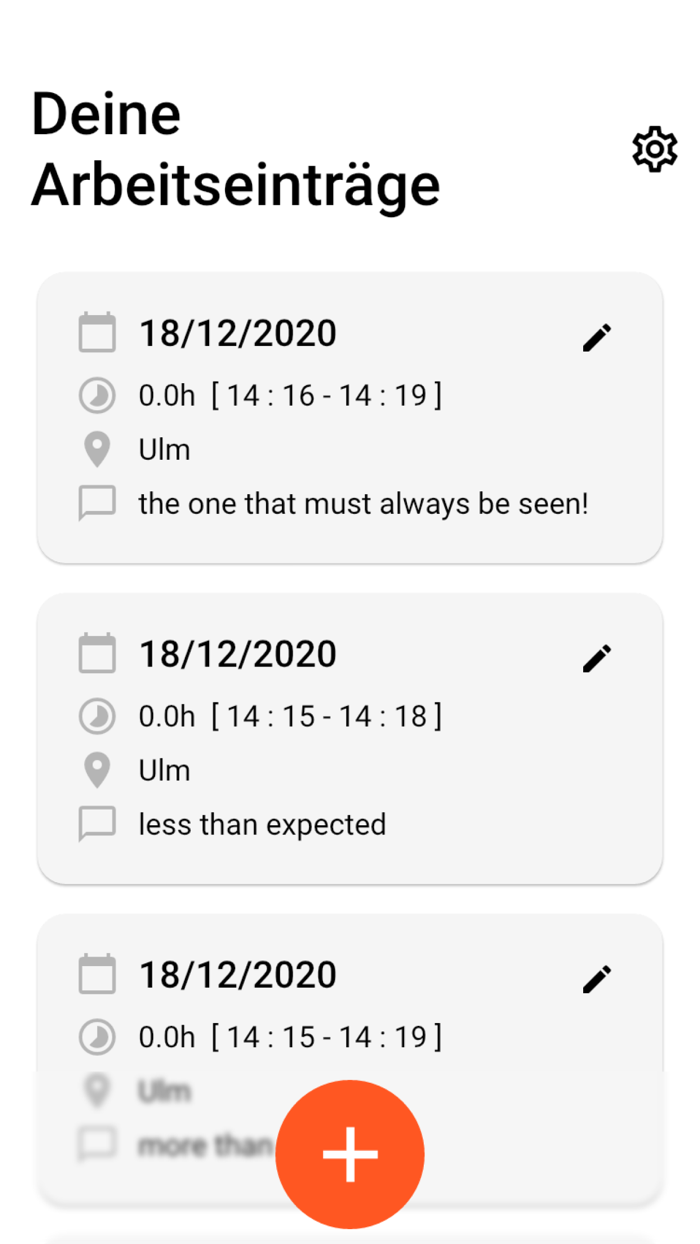700x1244 pixels.
Task: Select the 'the one that must always be seen!' comment text
Action: (363, 504)
